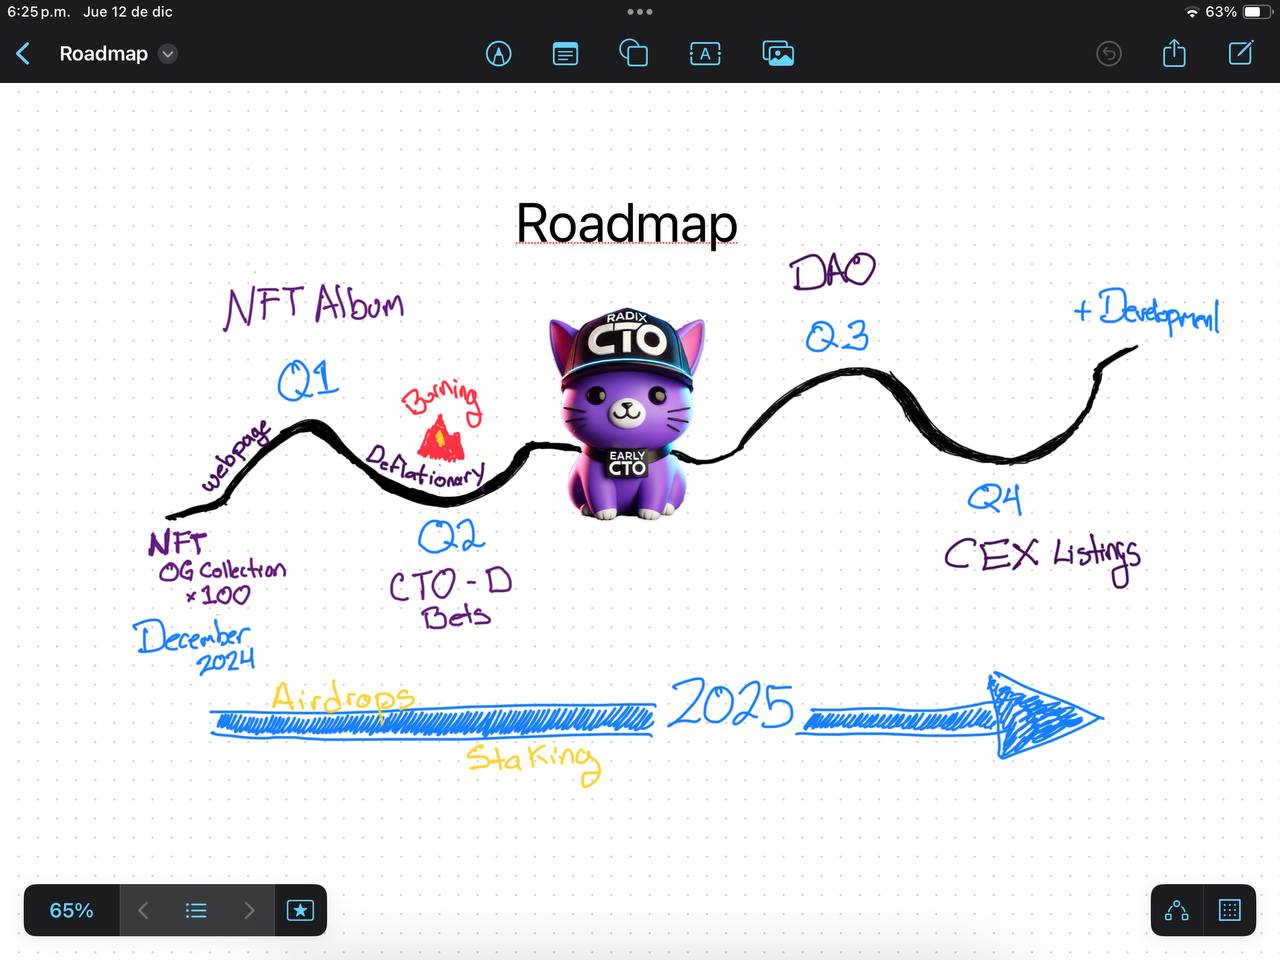Screen dimensions: 1280x960
Task: Toggle the favorite star on this board
Action: point(300,910)
